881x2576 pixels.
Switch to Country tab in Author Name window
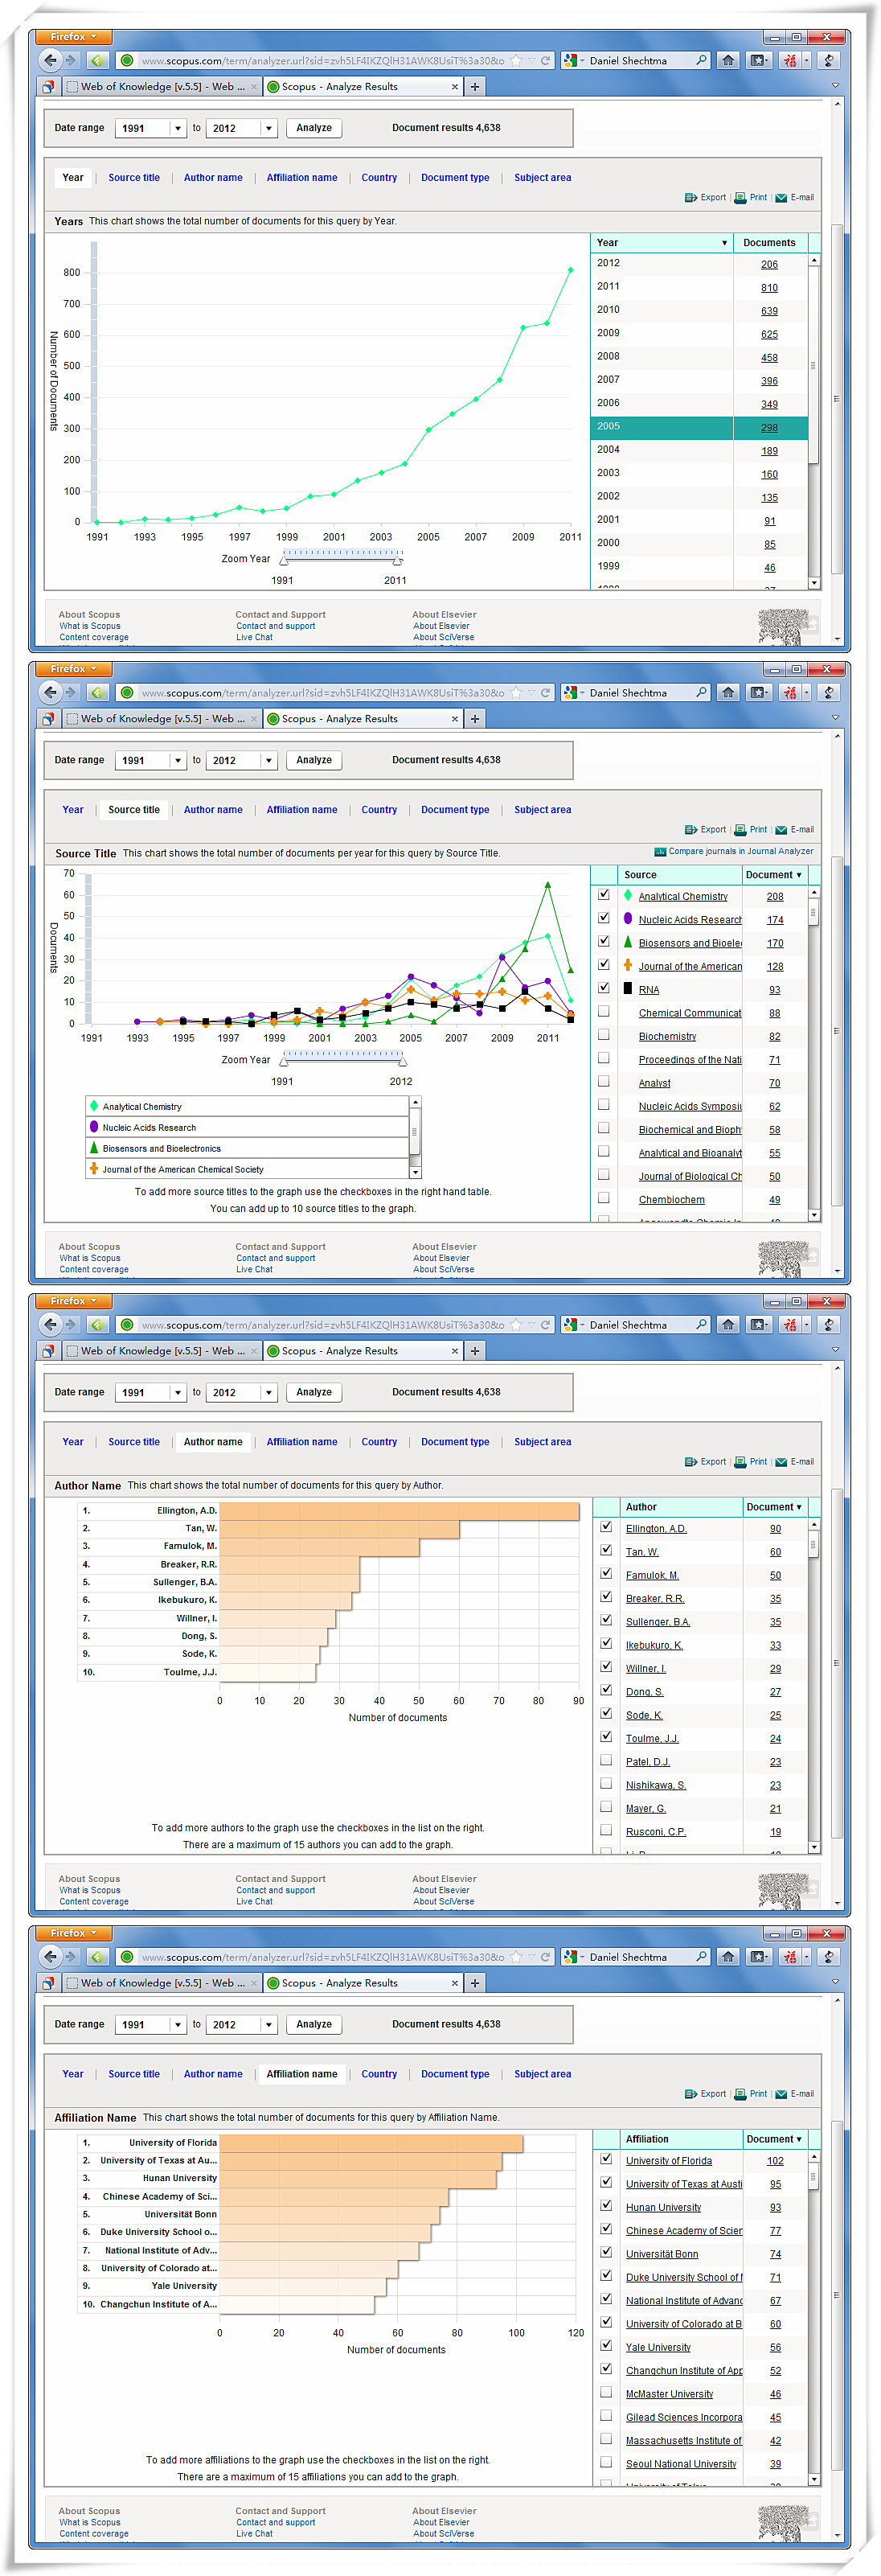click(379, 1442)
